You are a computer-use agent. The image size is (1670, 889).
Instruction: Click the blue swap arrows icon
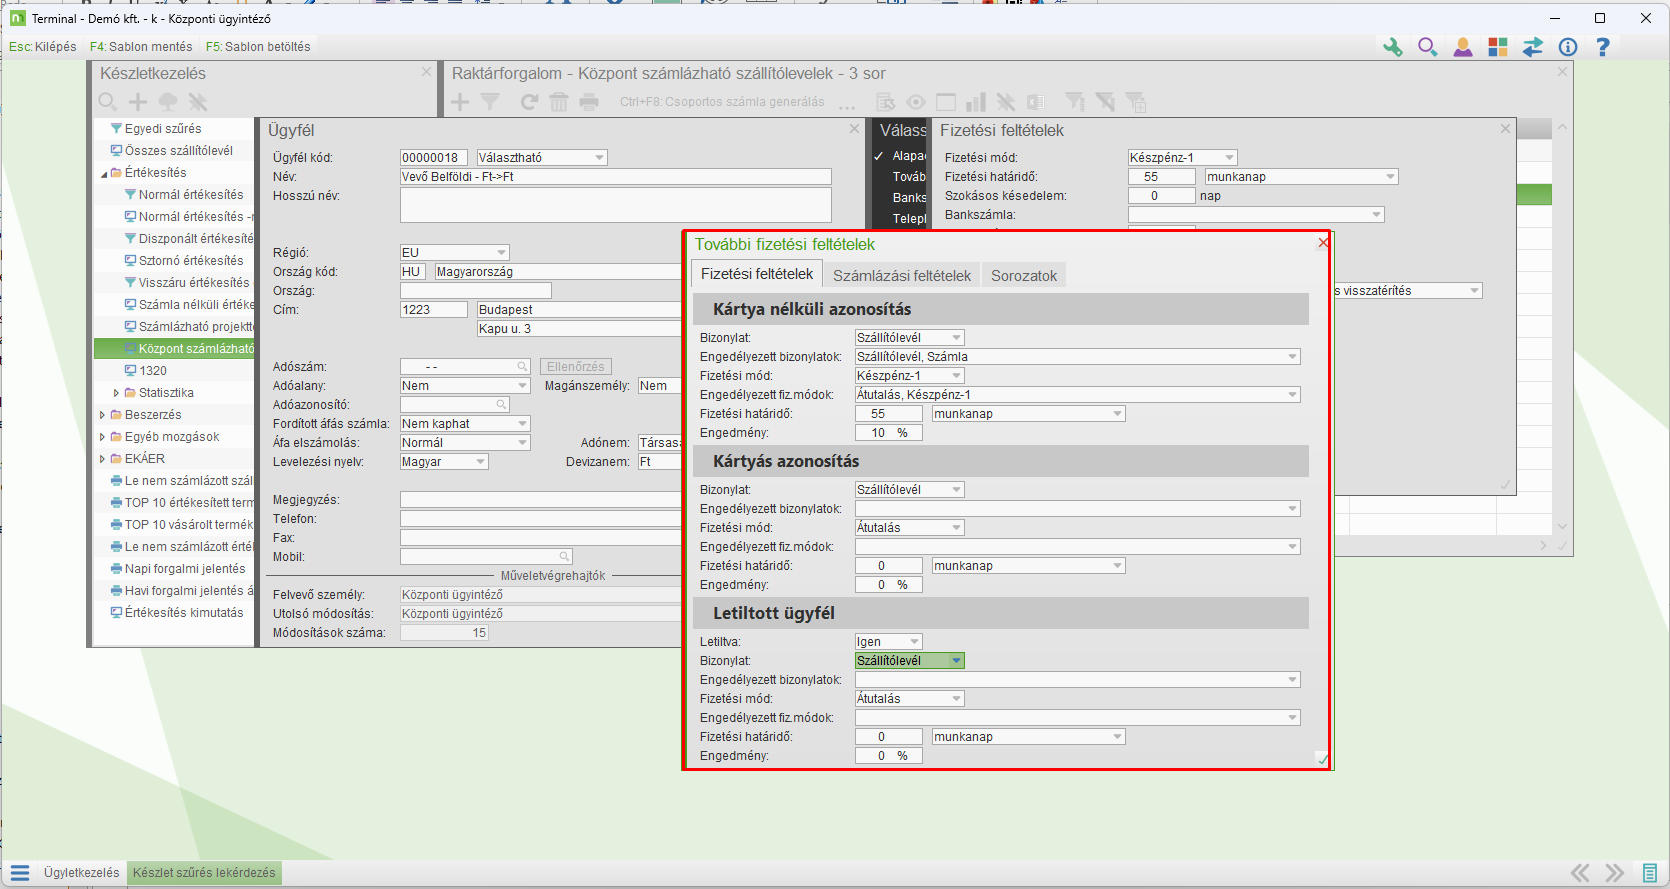1532,47
